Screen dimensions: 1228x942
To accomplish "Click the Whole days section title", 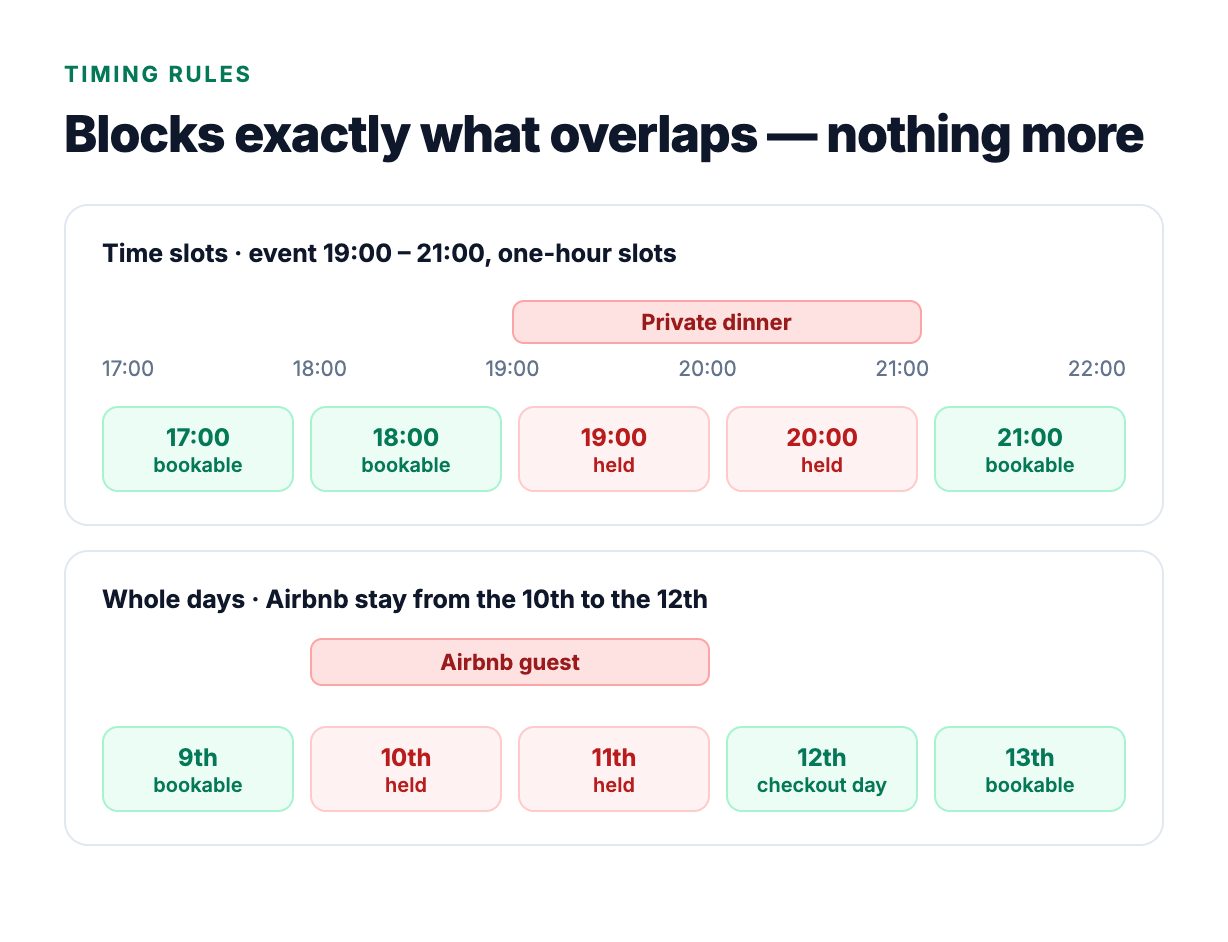I will (x=405, y=600).
